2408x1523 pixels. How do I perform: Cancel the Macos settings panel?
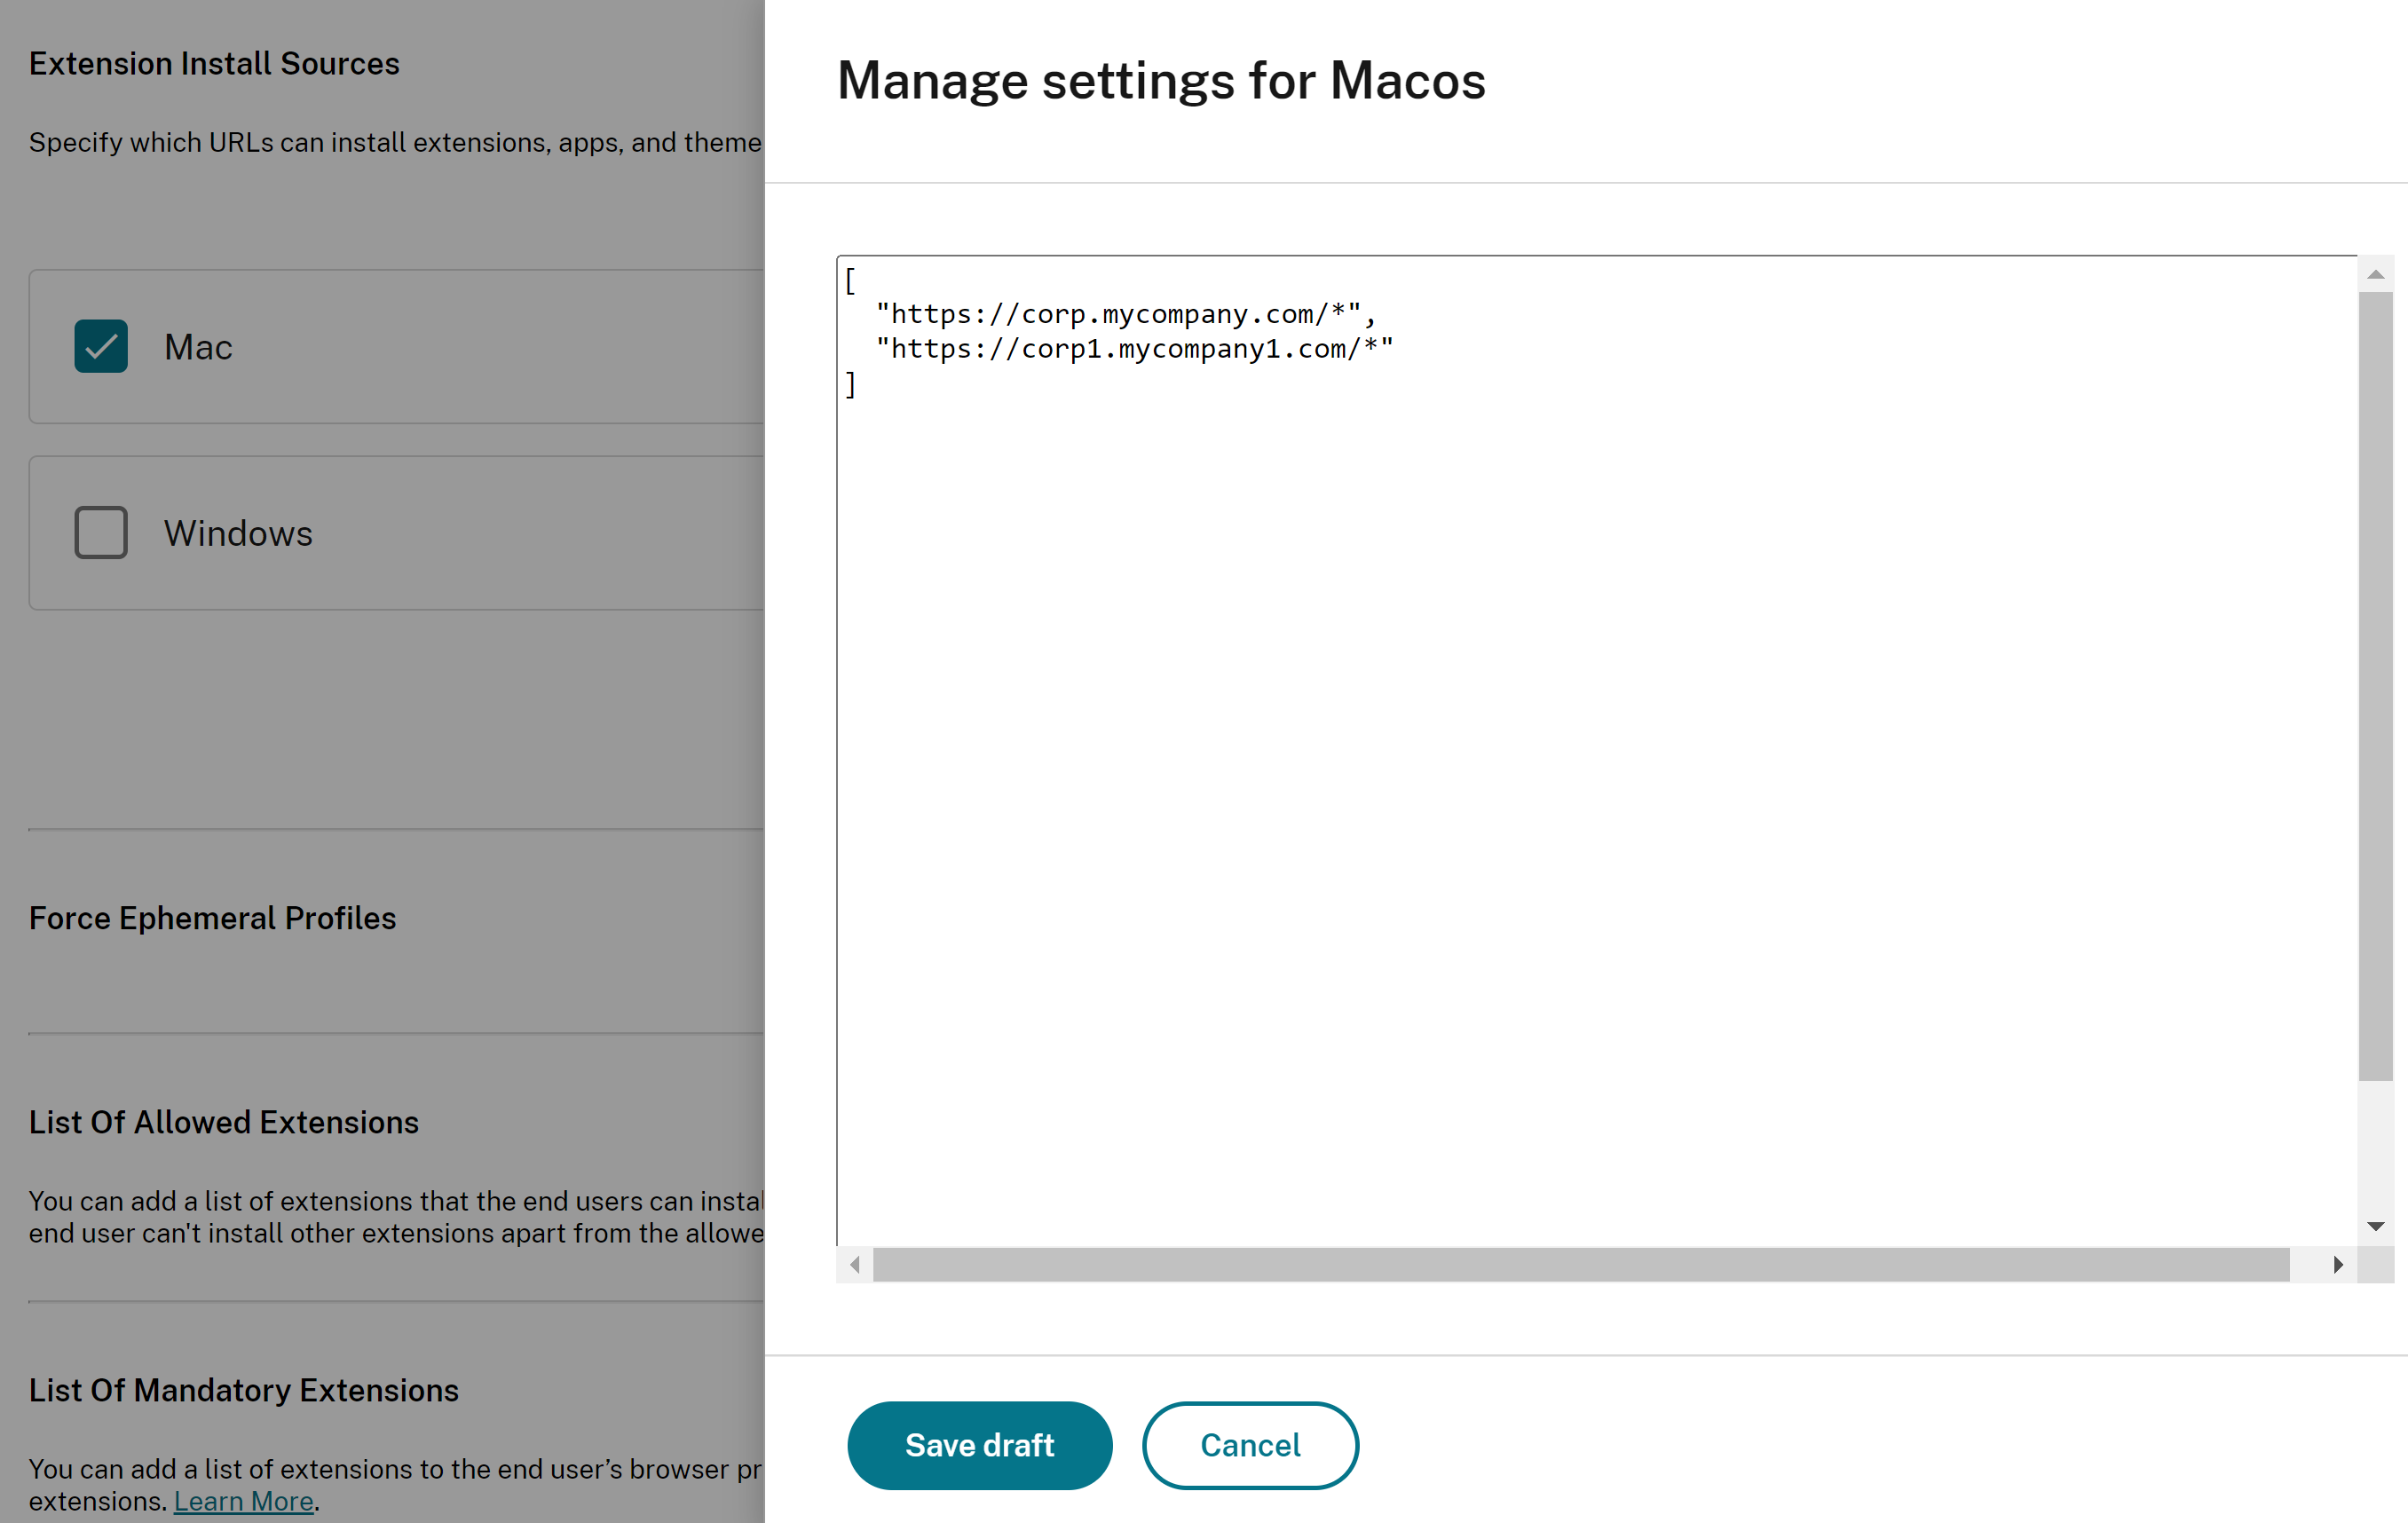point(1250,1445)
